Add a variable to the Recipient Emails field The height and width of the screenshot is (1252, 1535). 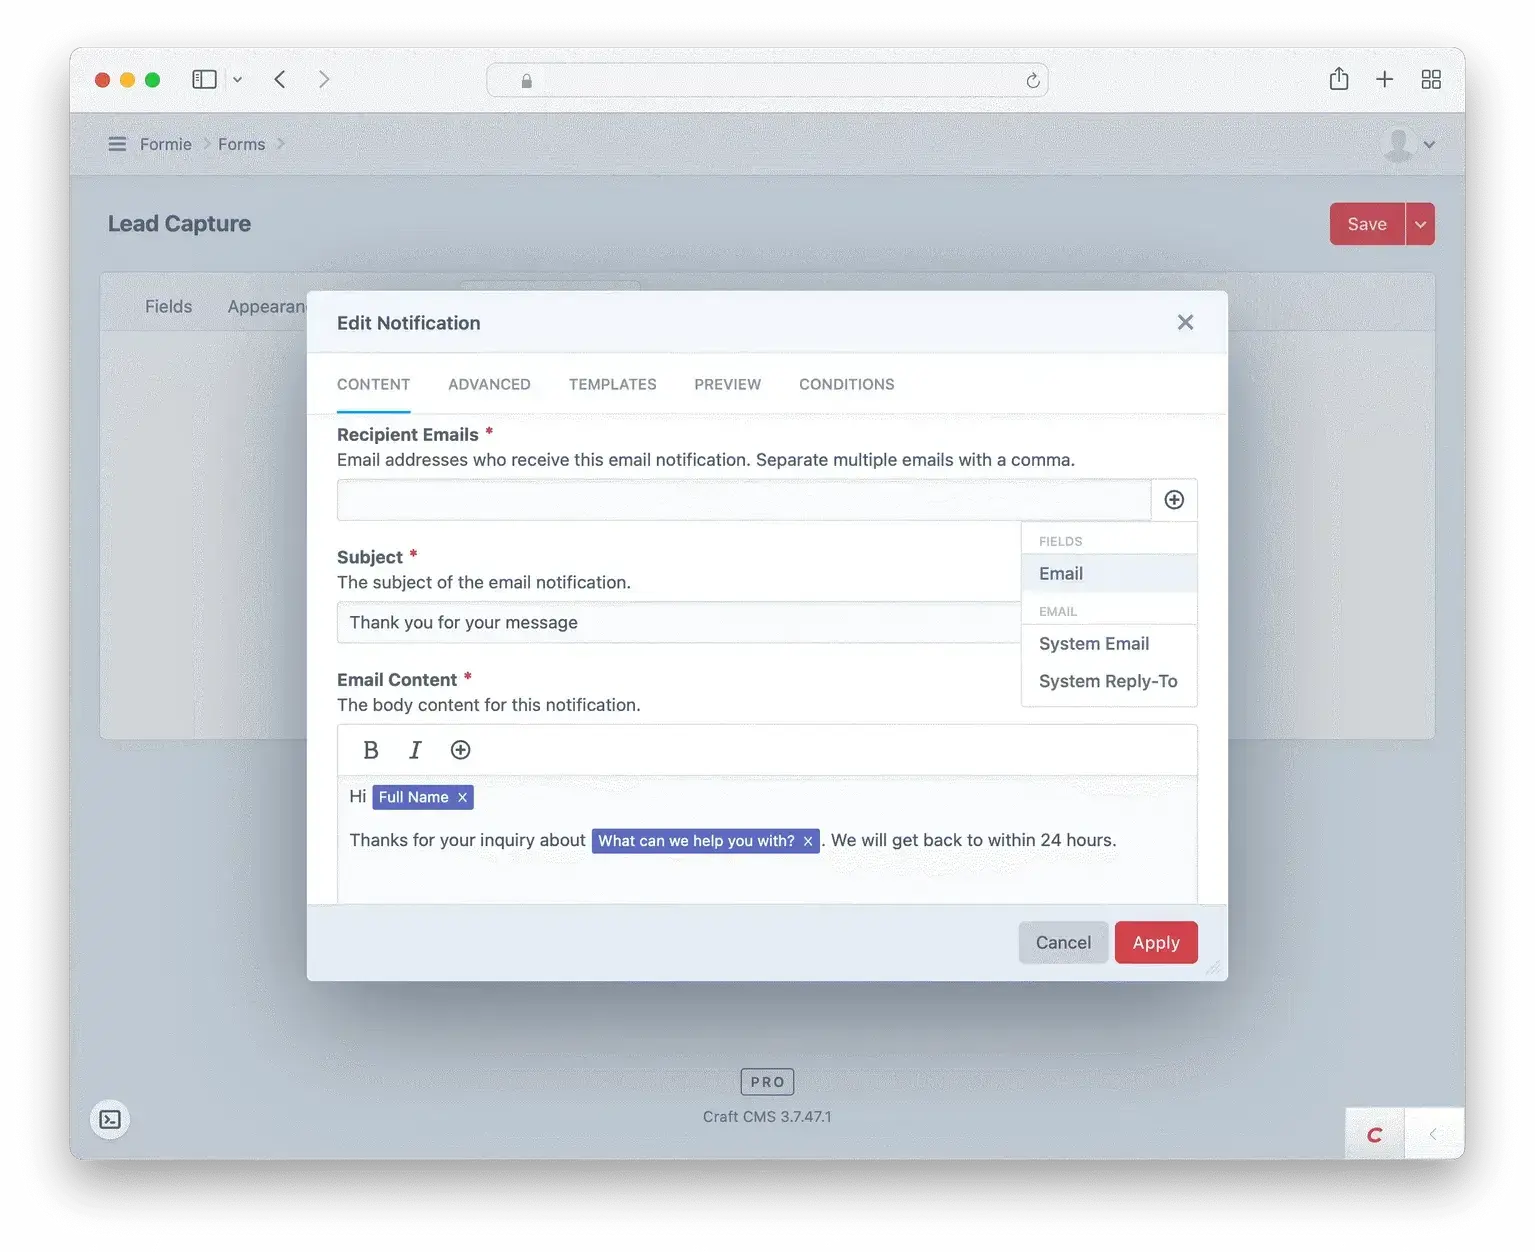coord(1174,499)
